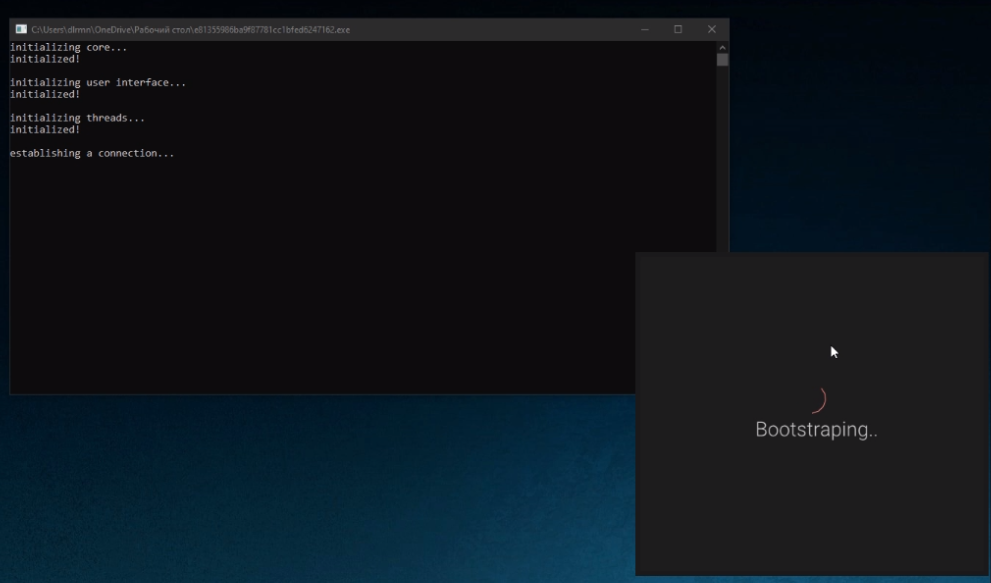Click the "establishing a connection..." line
Viewport: 991px width, 583px height.
[92, 154]
